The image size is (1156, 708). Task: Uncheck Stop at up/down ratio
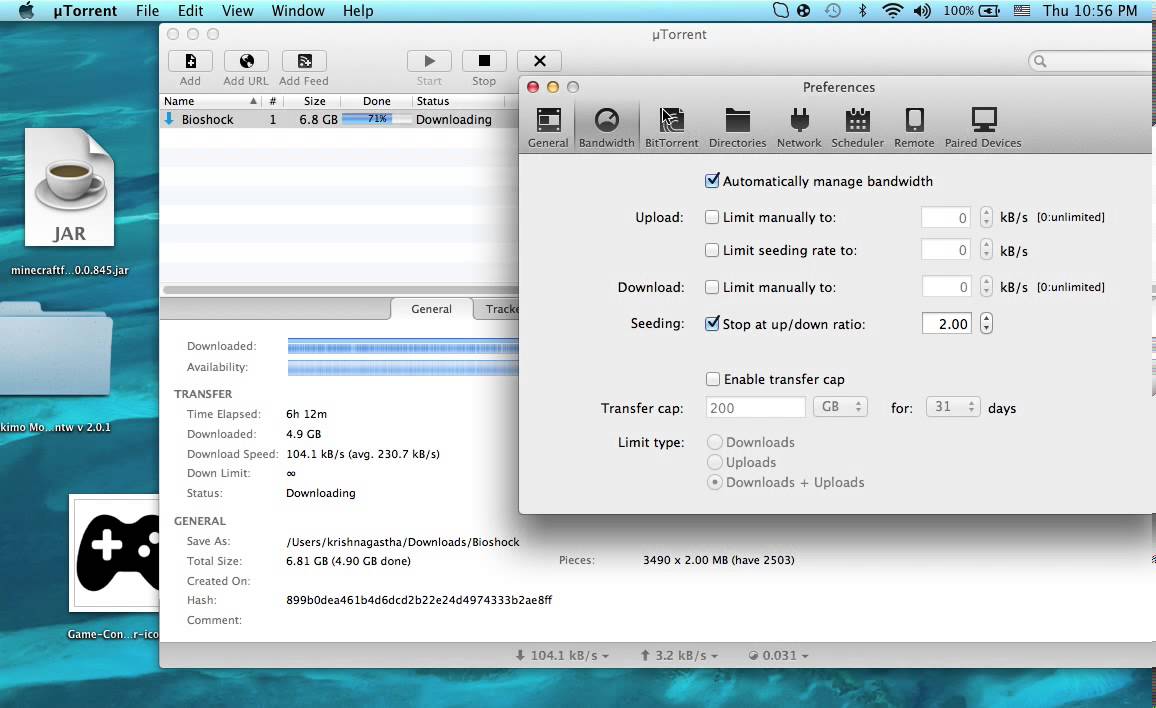[712, 323]
